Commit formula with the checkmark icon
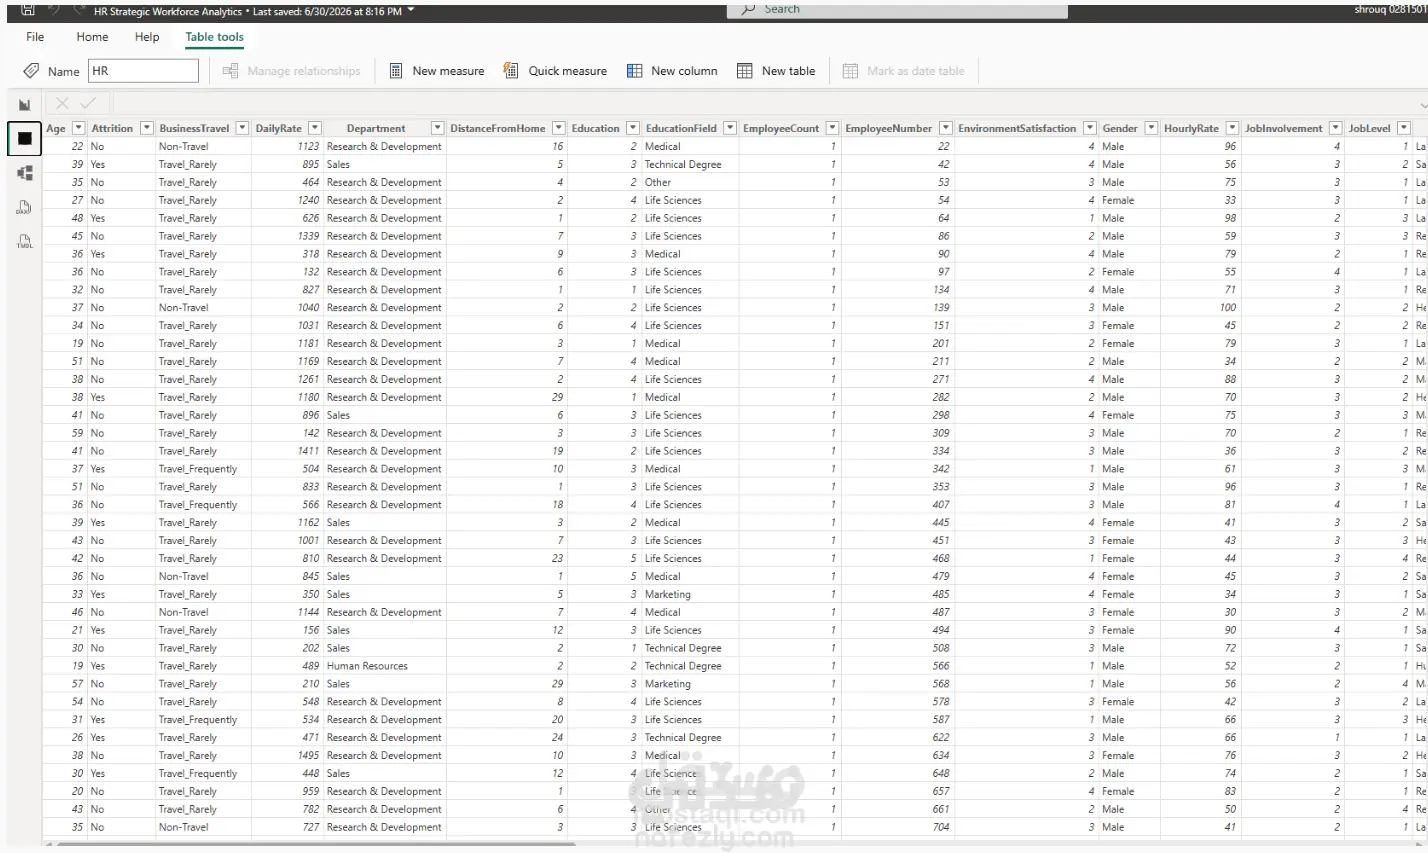Image resolution: width=1428 pixels, height=853 pixels. pyautogui.click(x=88, y=103)
